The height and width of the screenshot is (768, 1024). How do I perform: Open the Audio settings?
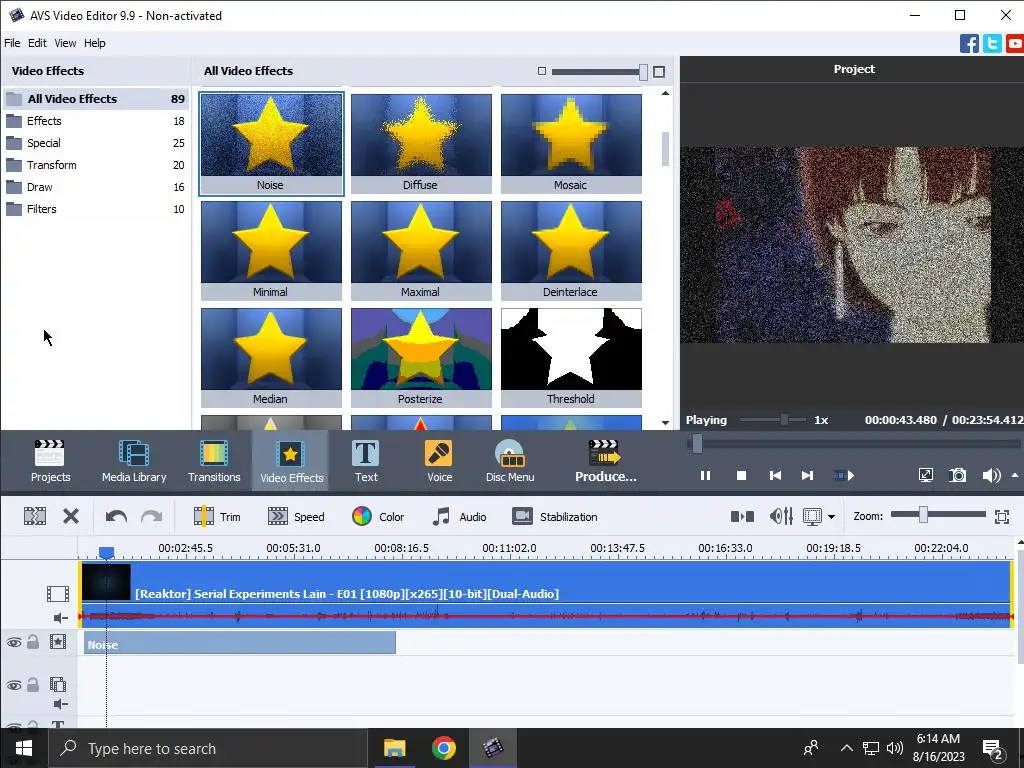[x=459, y=517]
